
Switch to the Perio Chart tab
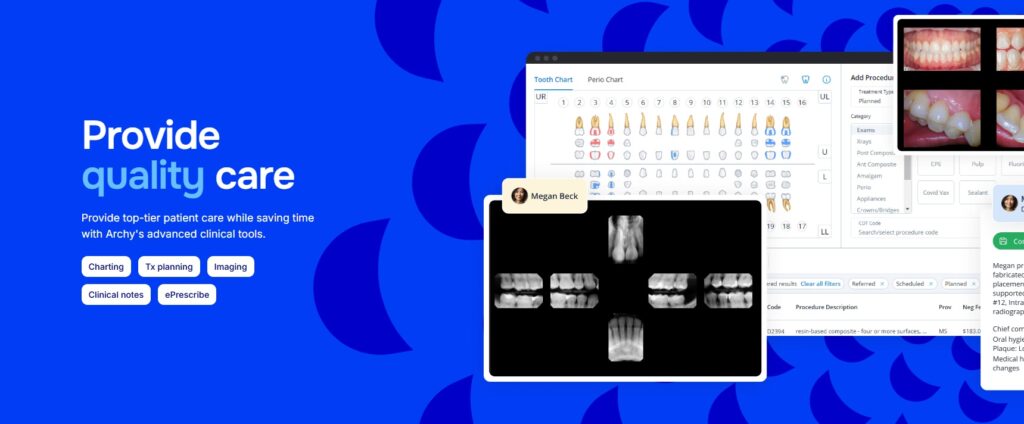tap(605, 80)
